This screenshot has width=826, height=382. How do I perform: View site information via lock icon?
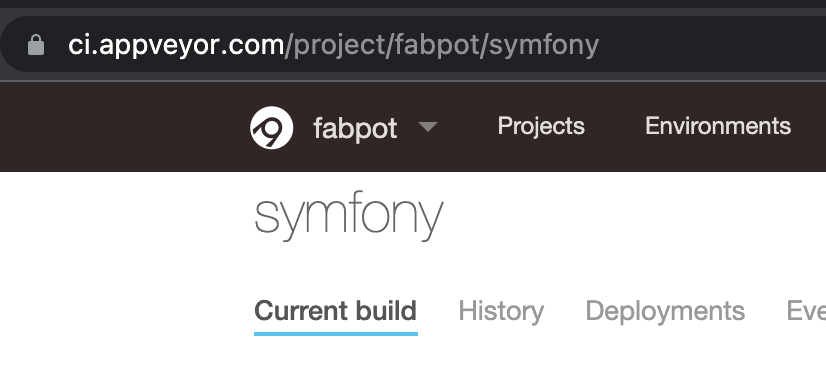[36, 45]
